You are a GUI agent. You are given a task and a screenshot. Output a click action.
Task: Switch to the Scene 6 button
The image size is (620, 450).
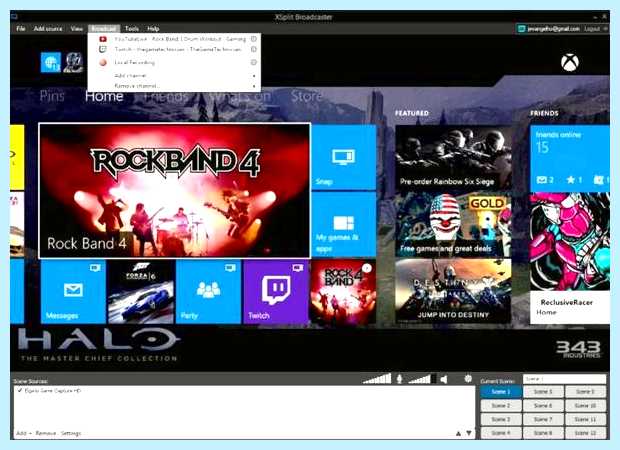point(543,406)
